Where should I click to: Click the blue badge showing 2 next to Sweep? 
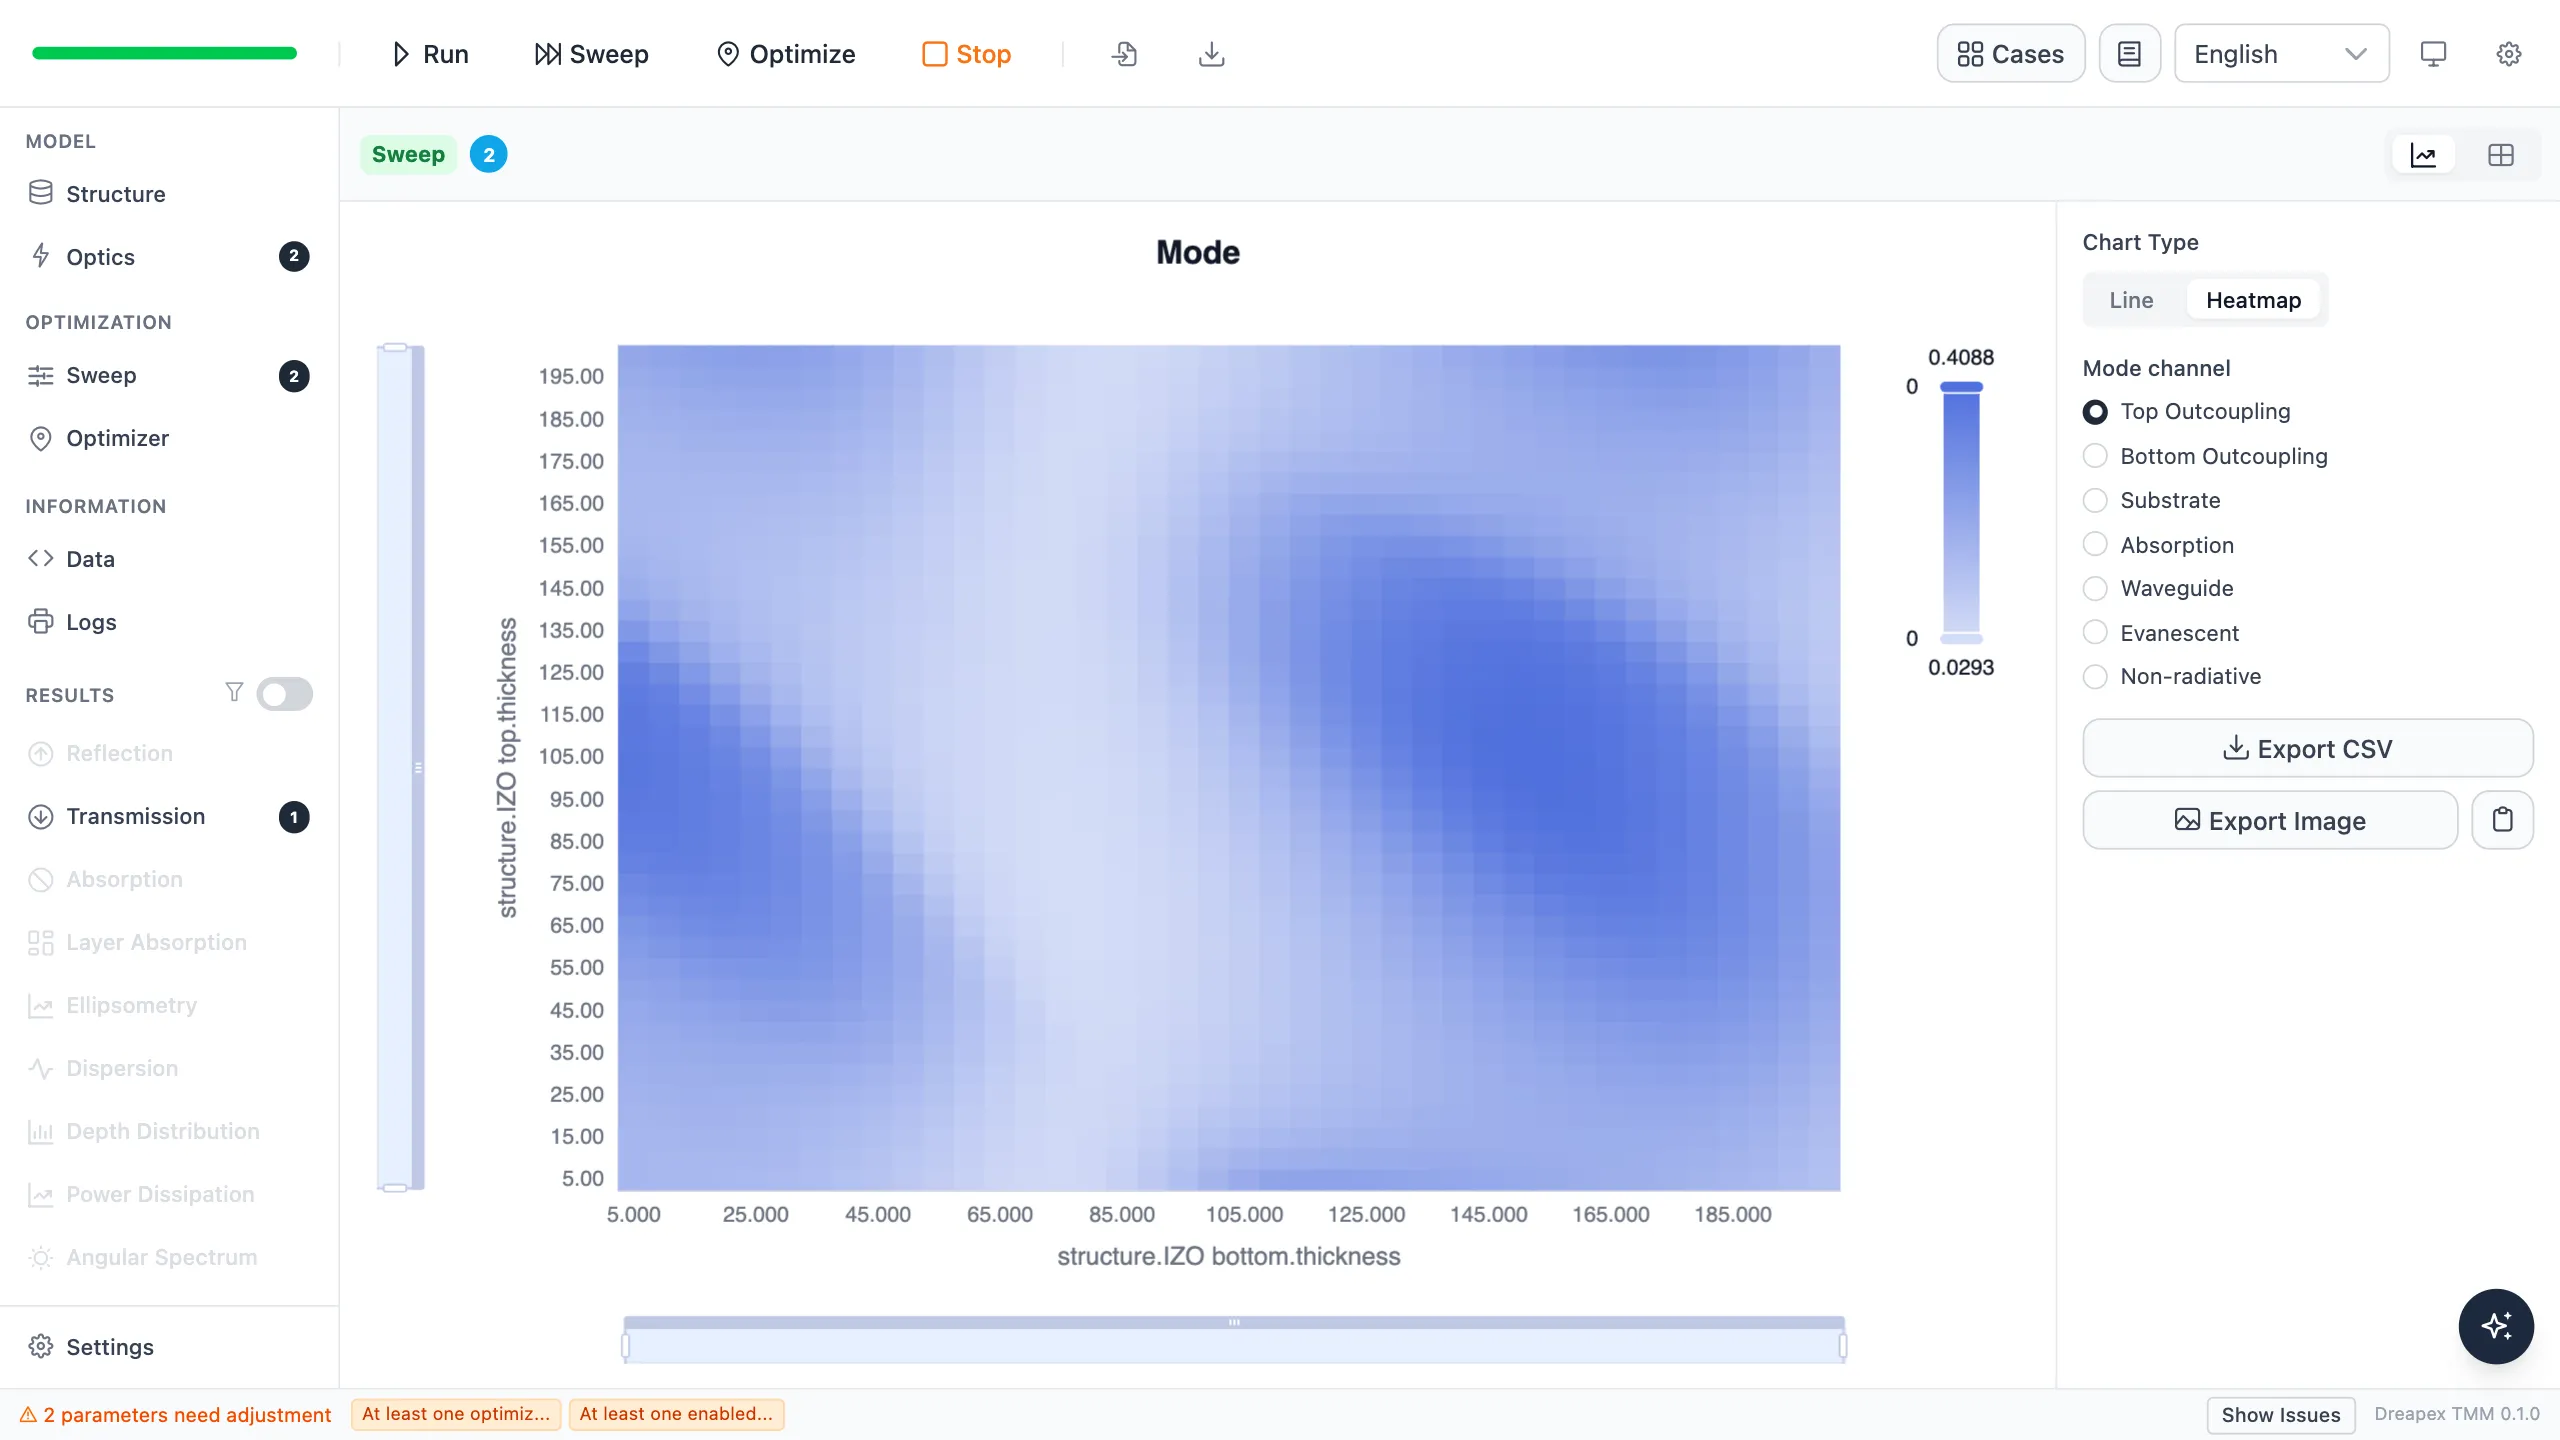click(x=489, y=155)
